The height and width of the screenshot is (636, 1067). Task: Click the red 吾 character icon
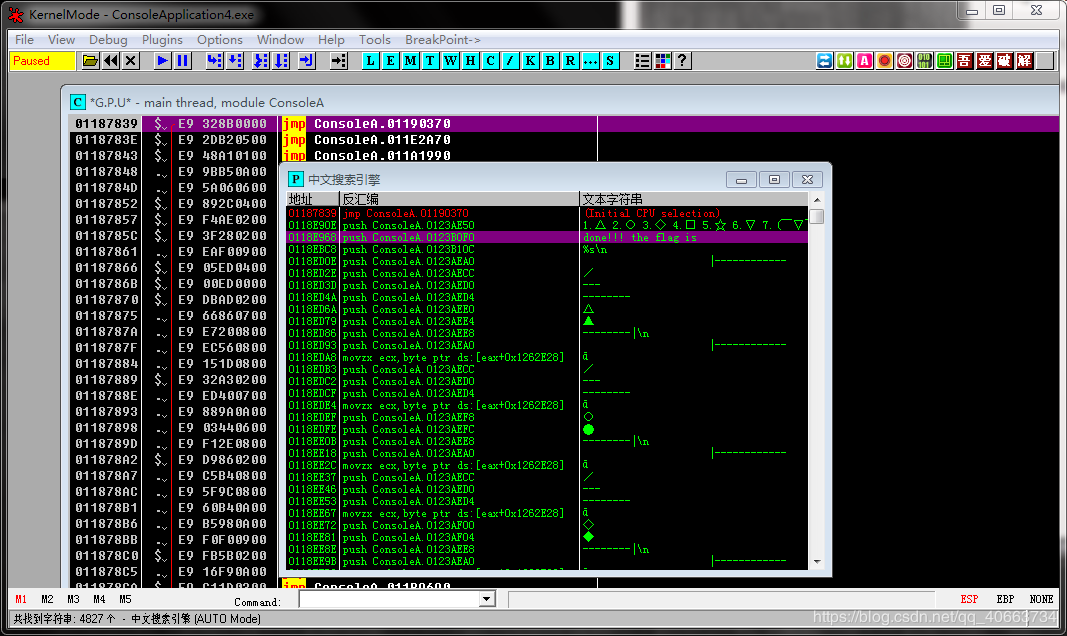coord(965,61)
